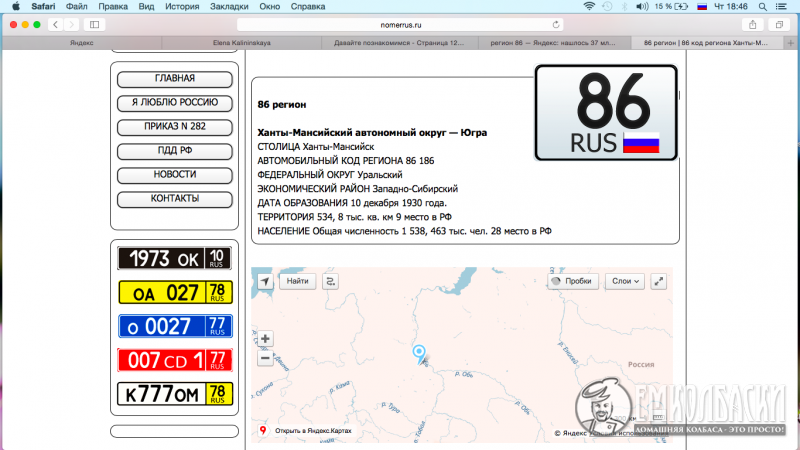
Task: Add a new tab with plus
Action: point(790,43)
